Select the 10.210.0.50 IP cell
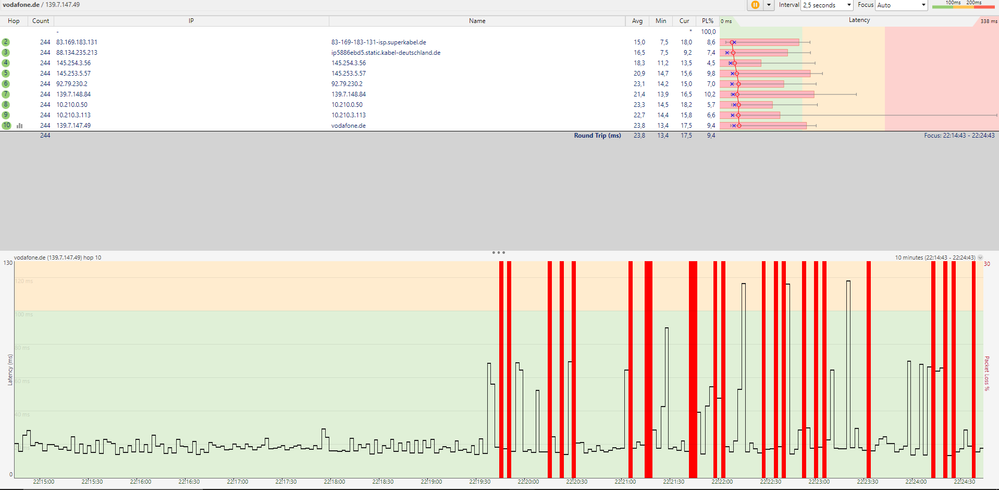This screenshot has width=999, height=490. [x=72, y=104]
